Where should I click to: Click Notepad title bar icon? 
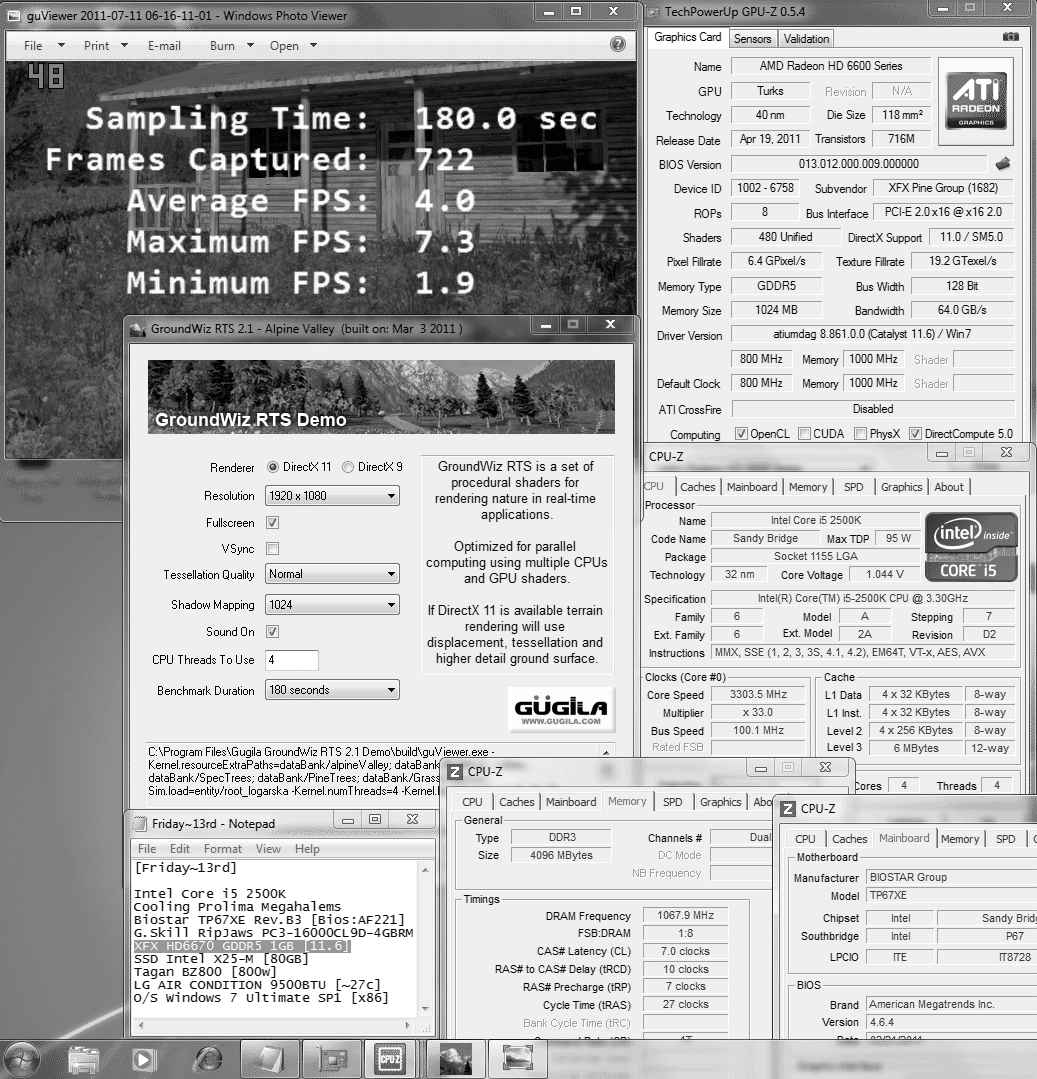pyautogui.click(x=140, y=824)
